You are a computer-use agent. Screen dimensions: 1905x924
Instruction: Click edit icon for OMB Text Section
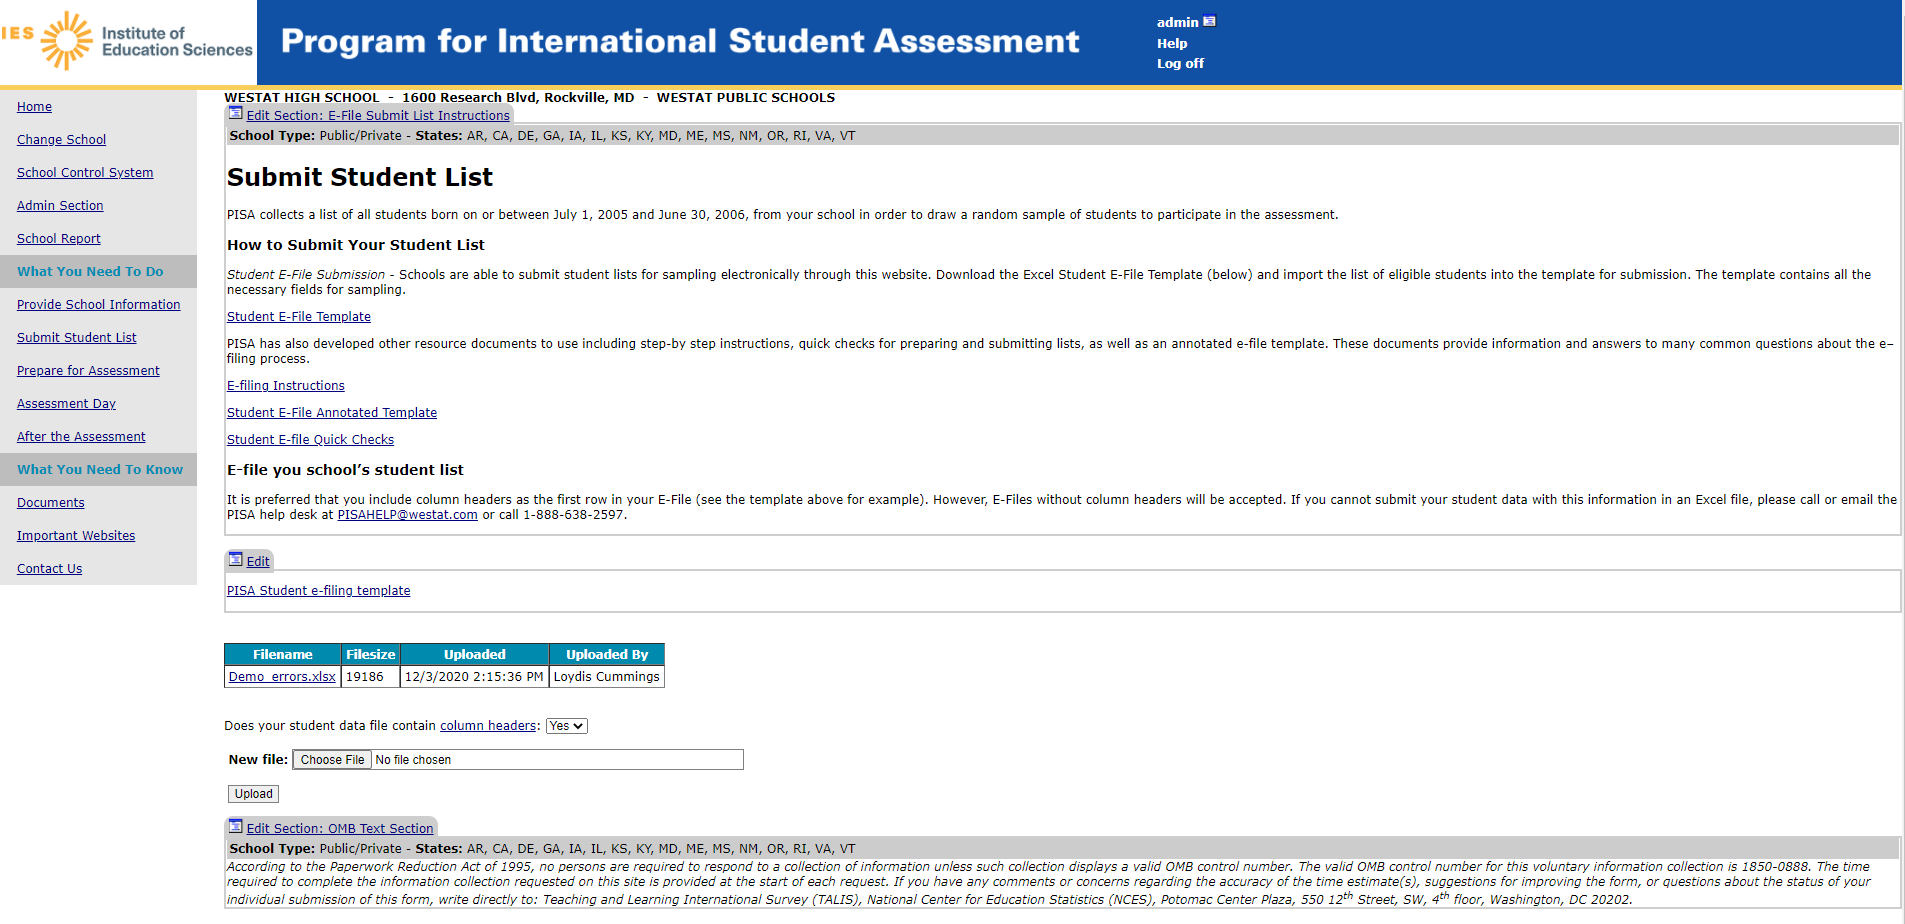tap(236, 826)
